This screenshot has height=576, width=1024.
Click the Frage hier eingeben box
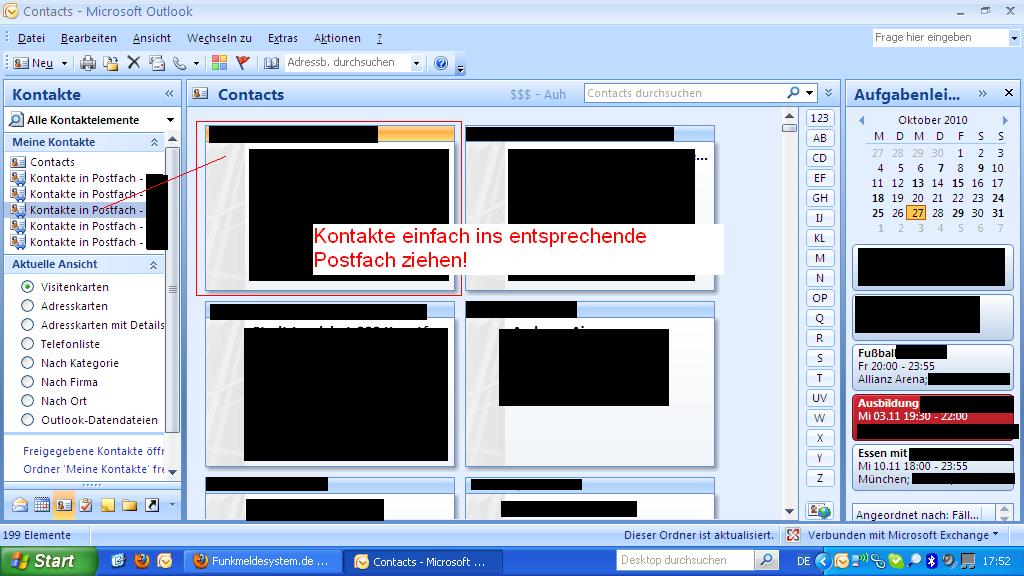point(941,38)
